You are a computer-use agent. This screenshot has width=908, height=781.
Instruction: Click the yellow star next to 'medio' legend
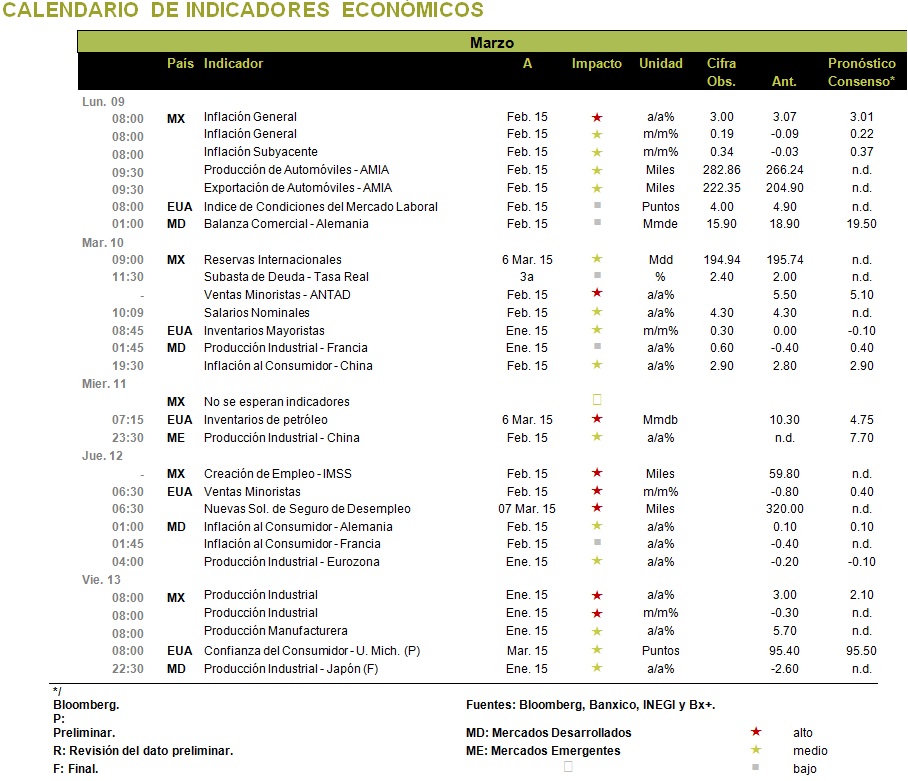756,750
